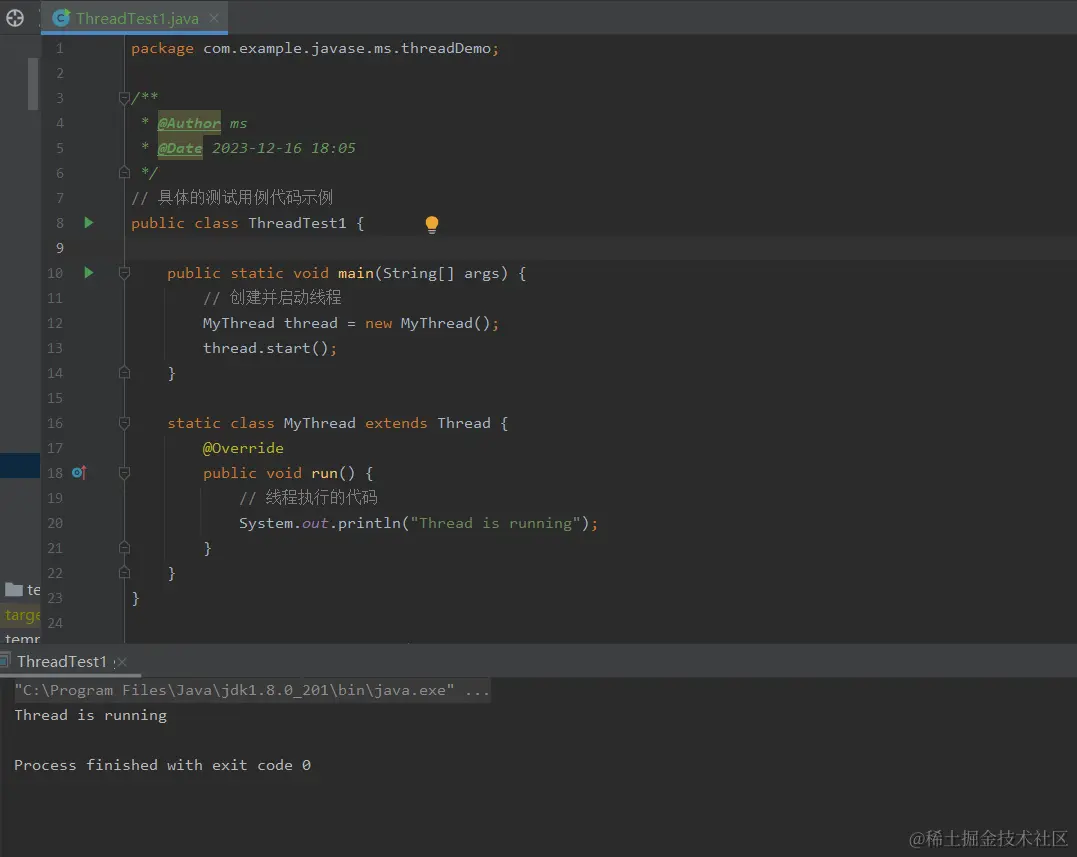
Task: Click 'Thread is running' console output line
Action: (x=91, y=716)
